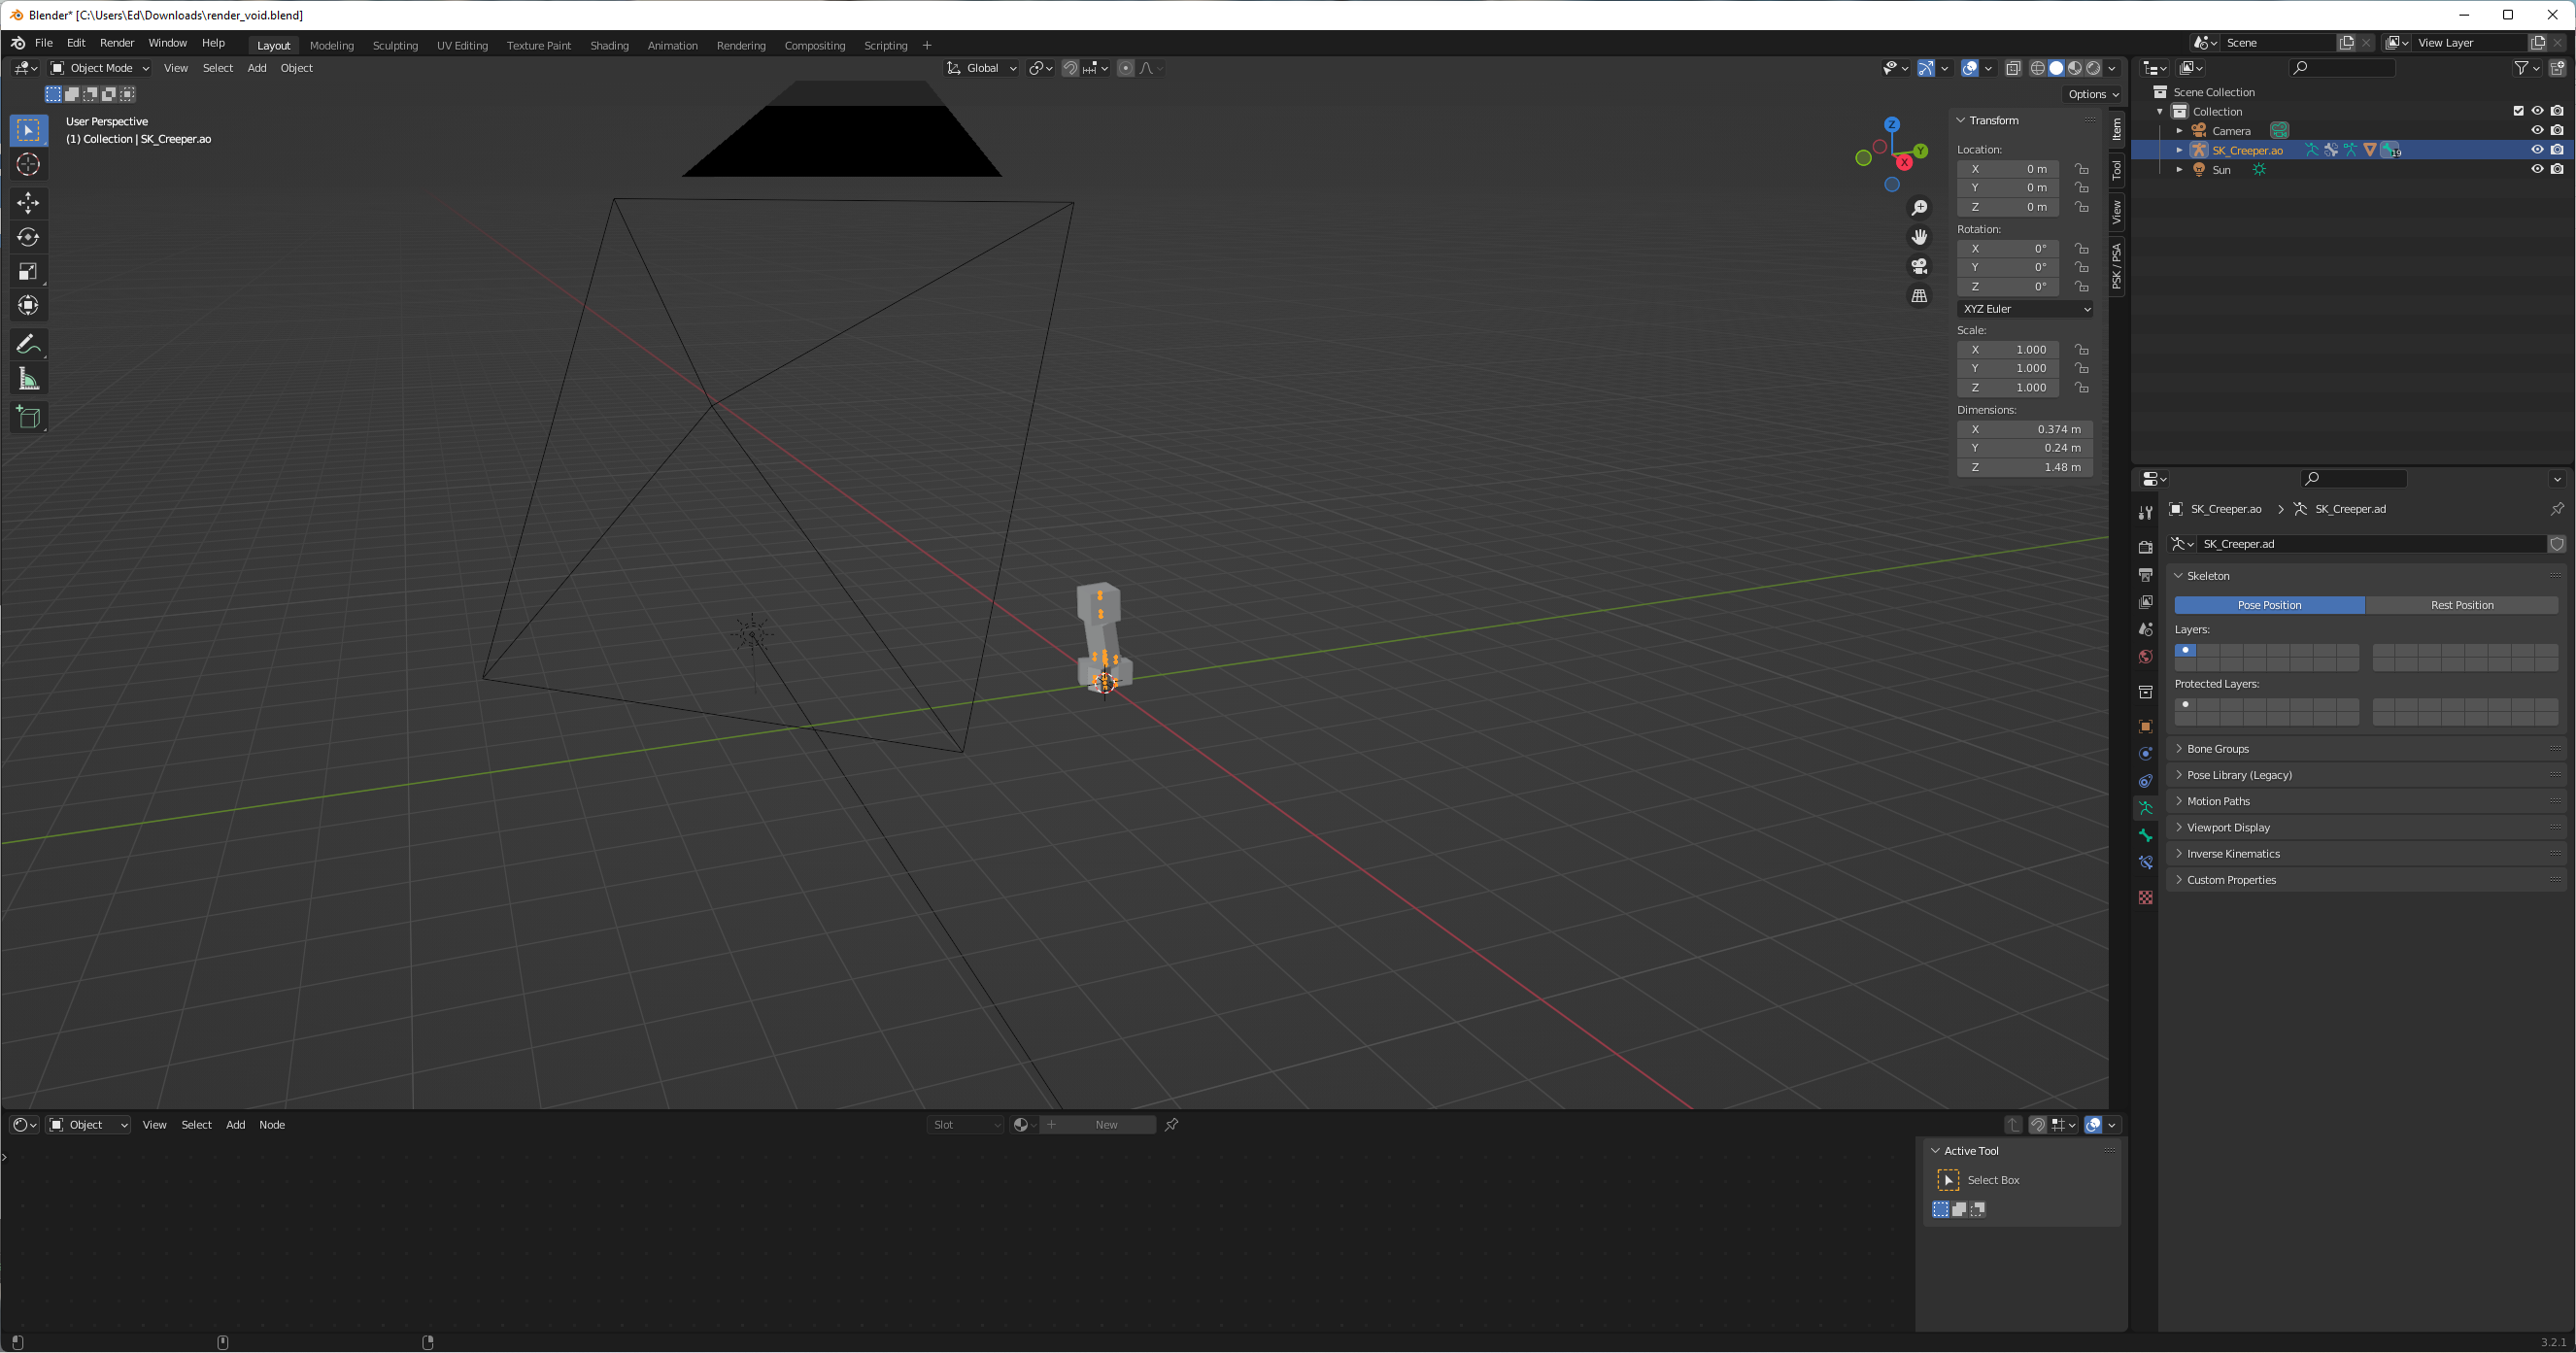Hide the Sun object in viewport

pyautogui.click(x=2536, y=169)
